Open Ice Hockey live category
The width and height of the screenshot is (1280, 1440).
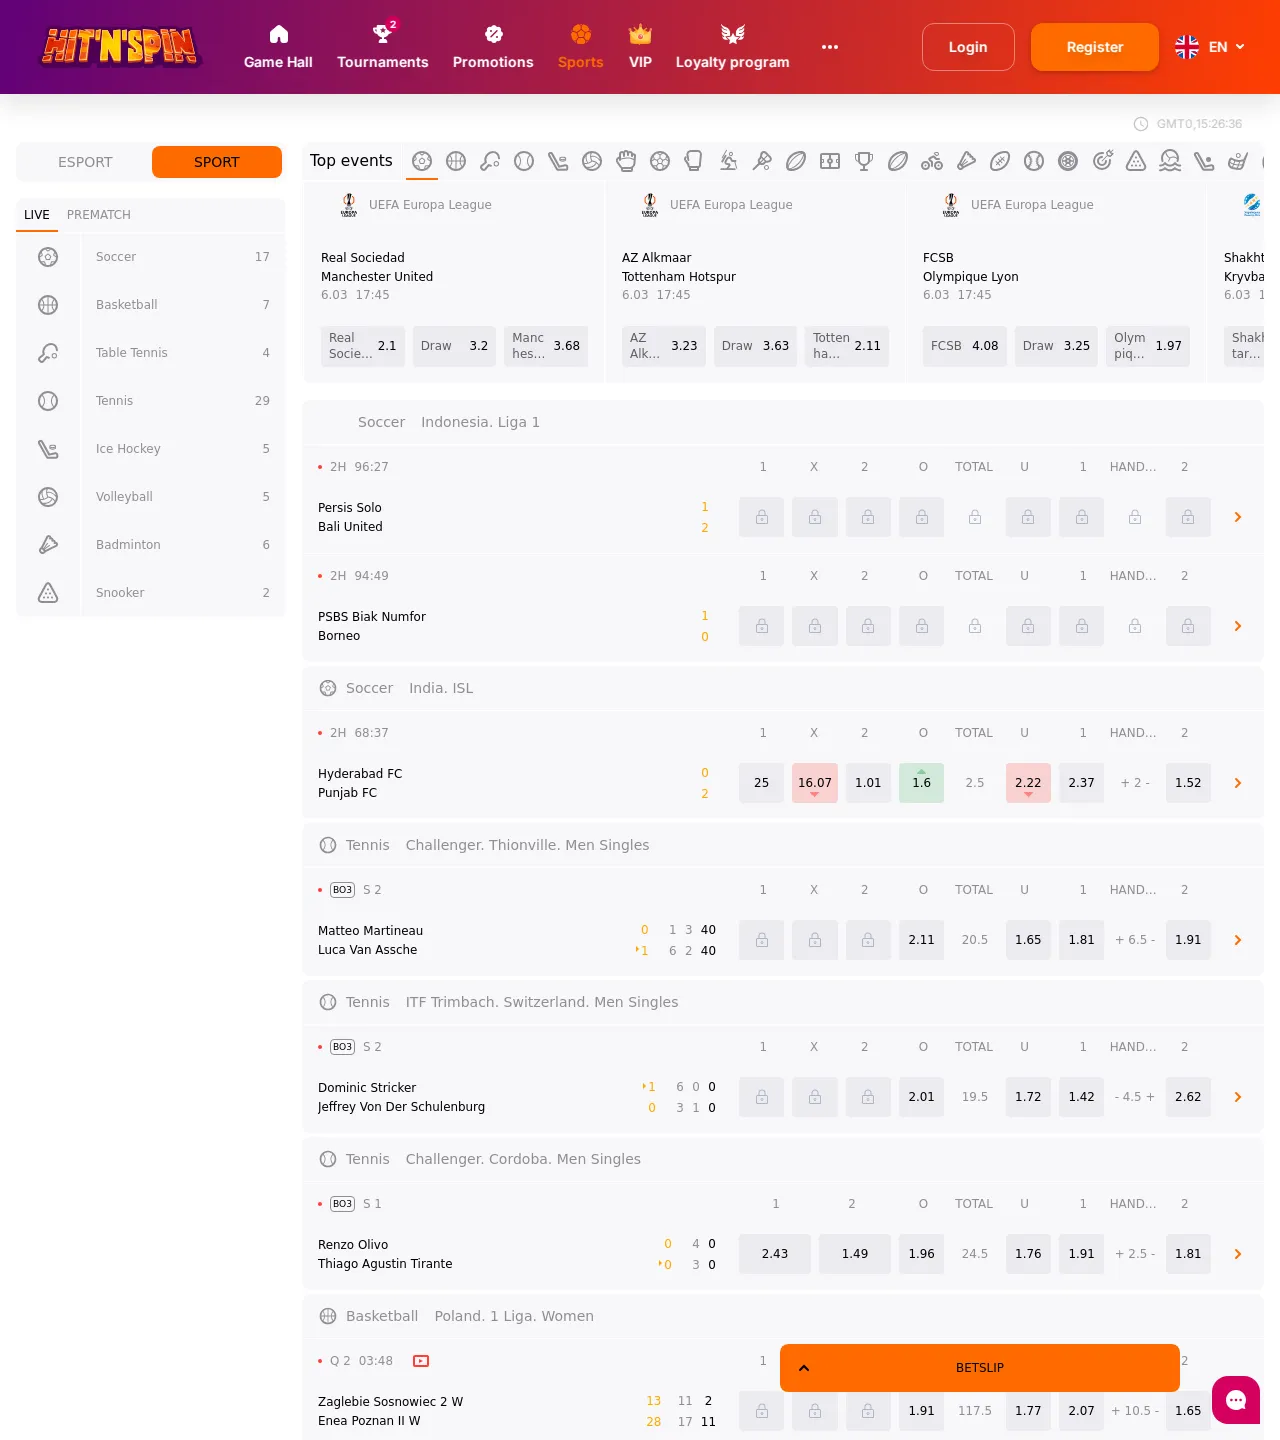(x=150, y=449)
